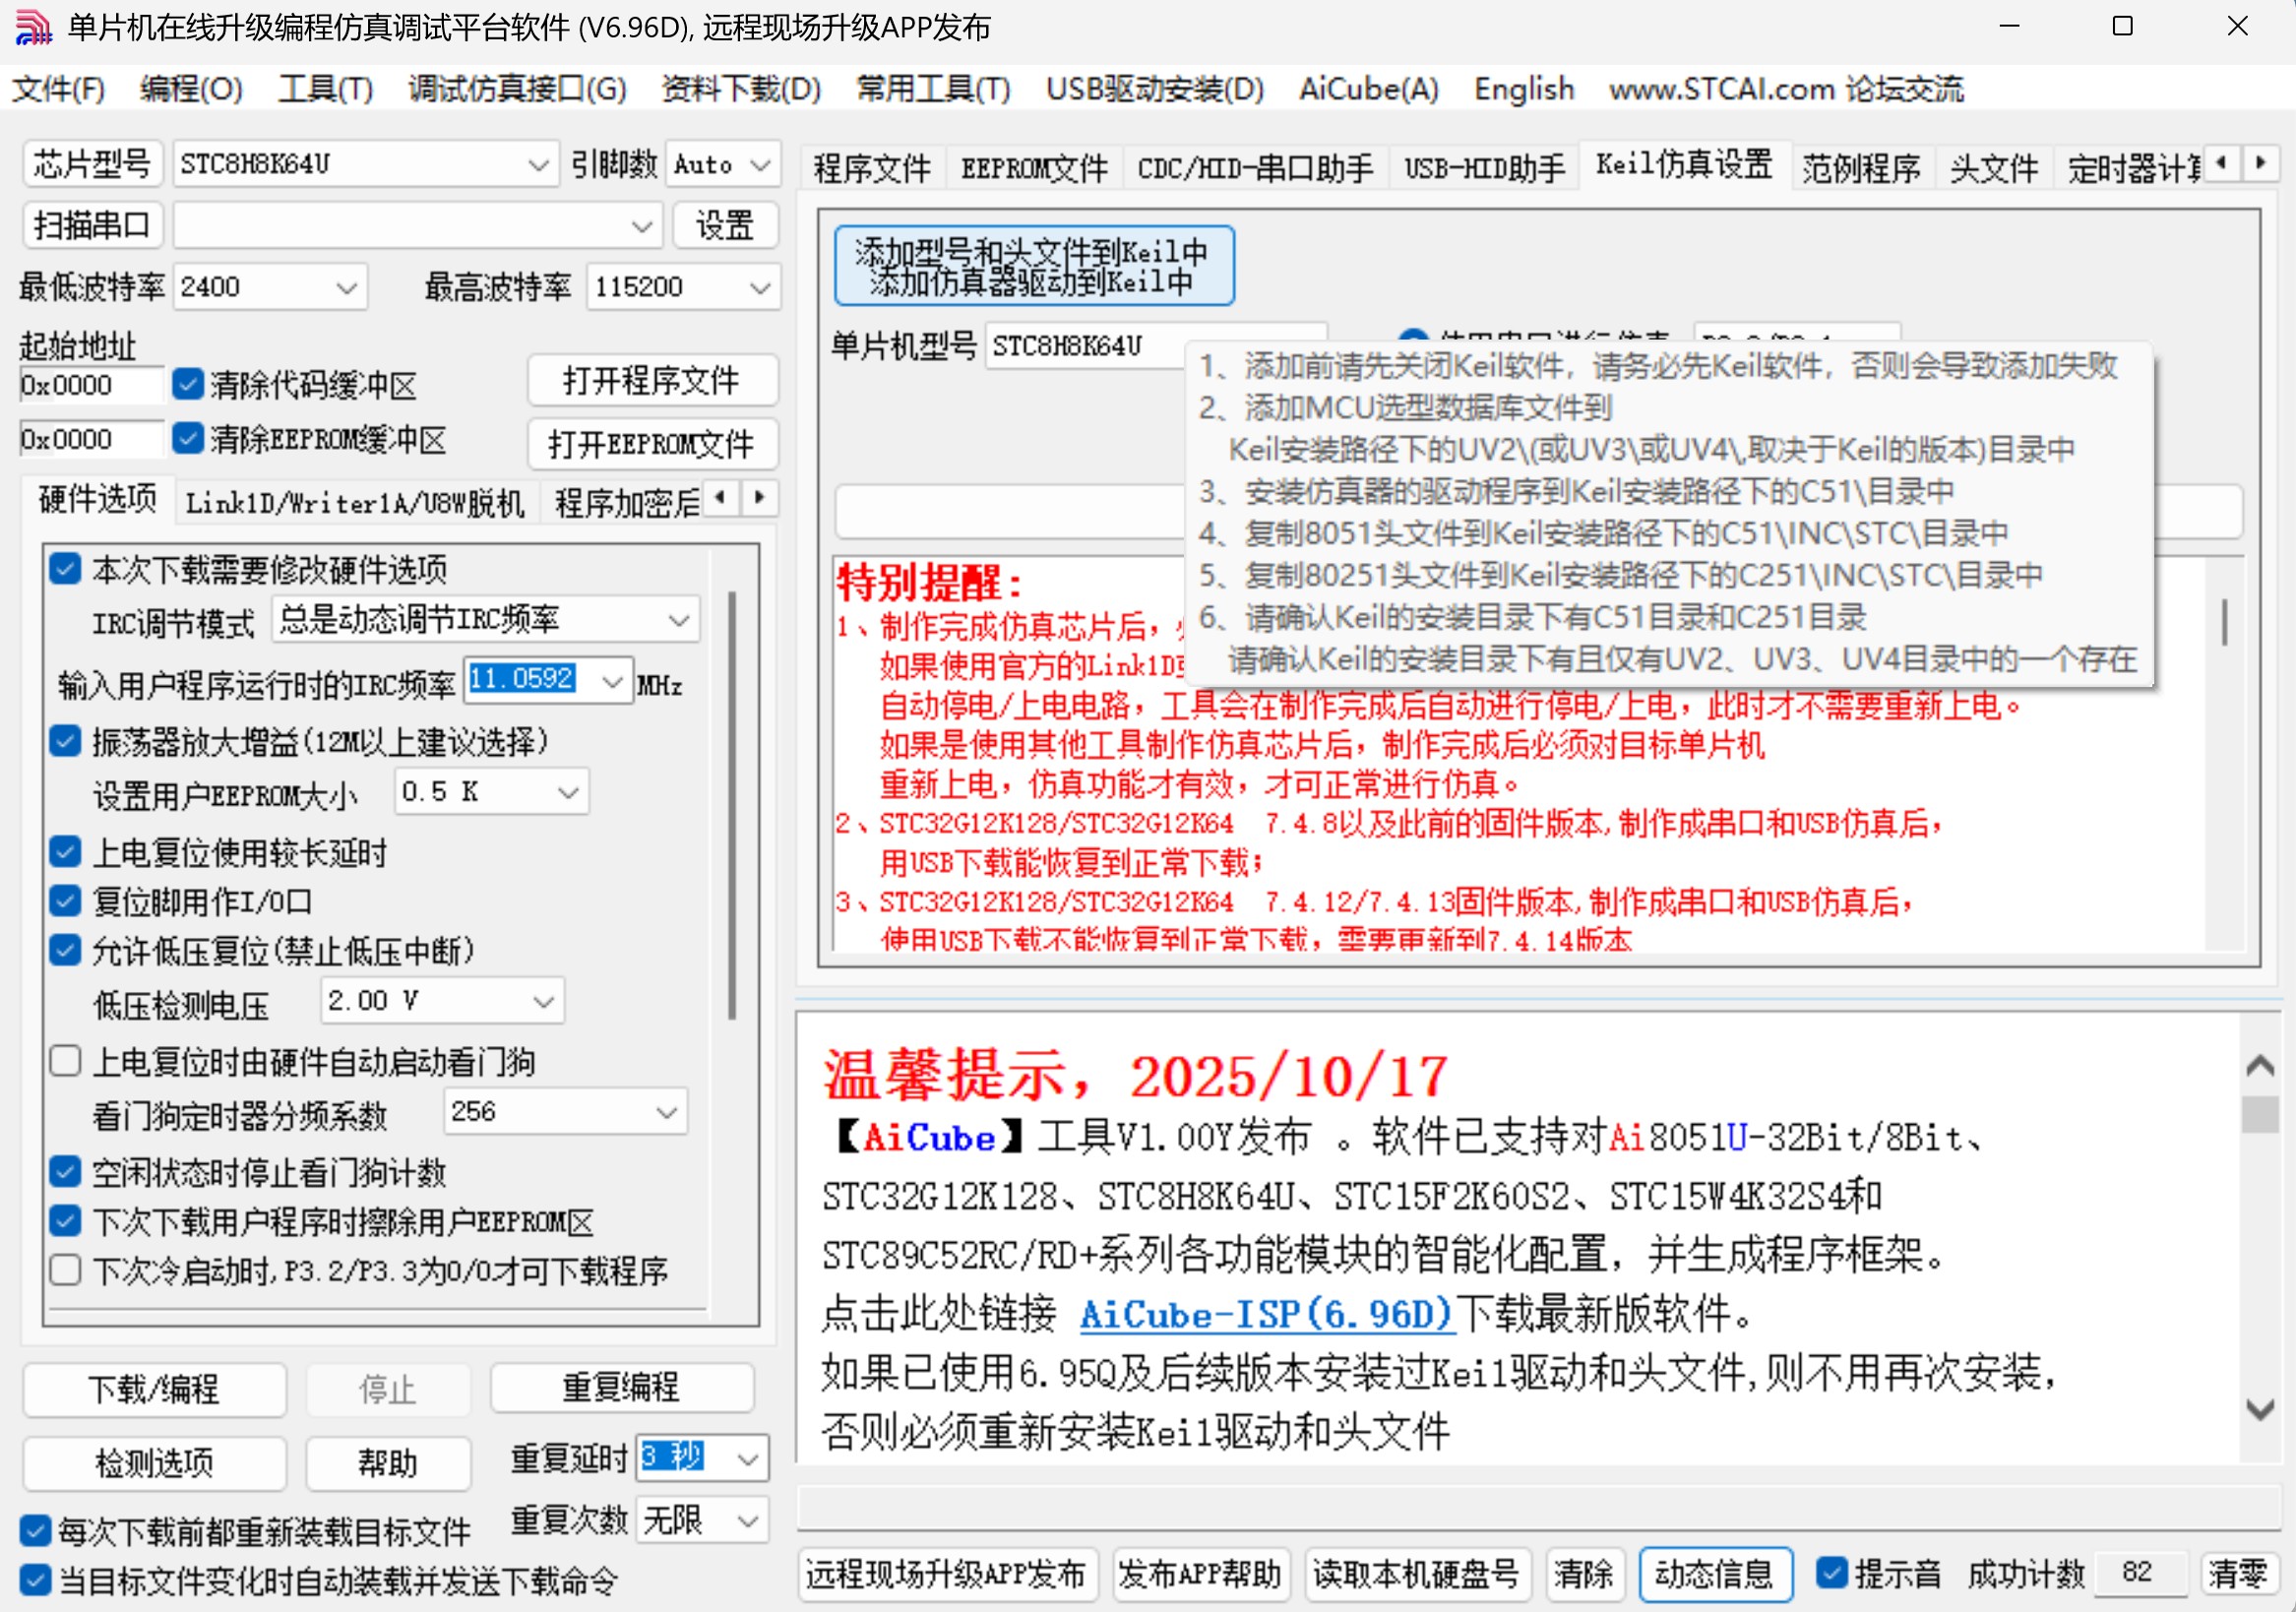Image resolution: width=2296 pixels, height=1612 pixels.
Task: Switch to the 范例程序 tab
Action: point(1861,168)
